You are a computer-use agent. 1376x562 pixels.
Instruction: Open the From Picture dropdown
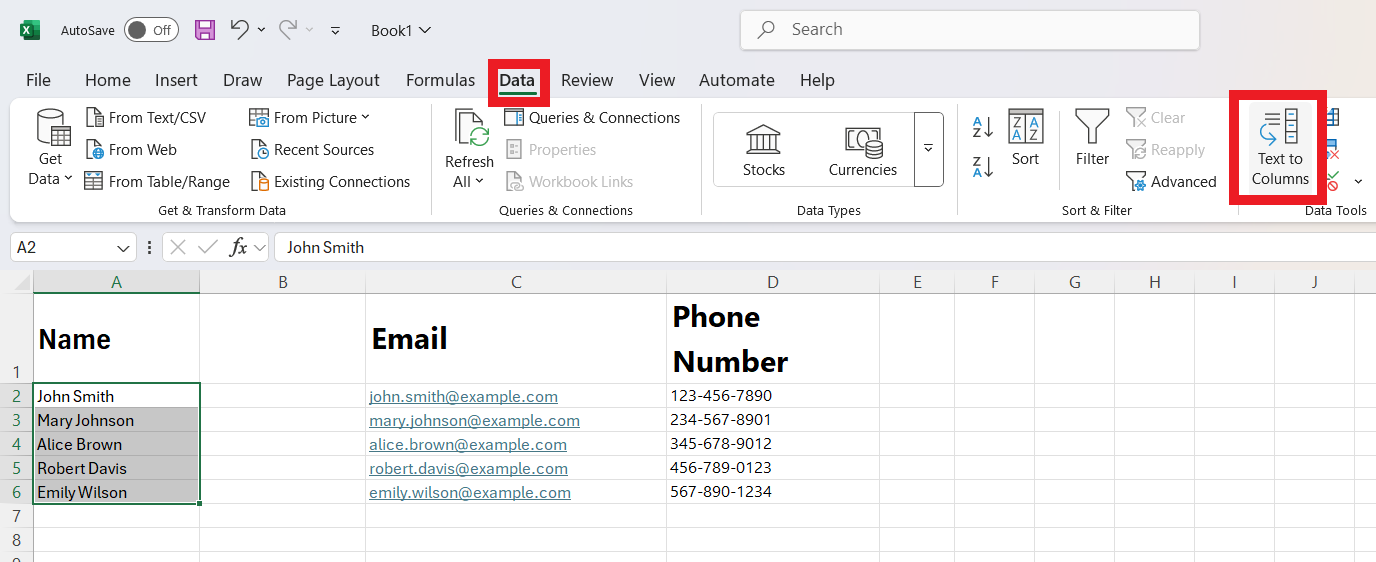coord(309,118)
